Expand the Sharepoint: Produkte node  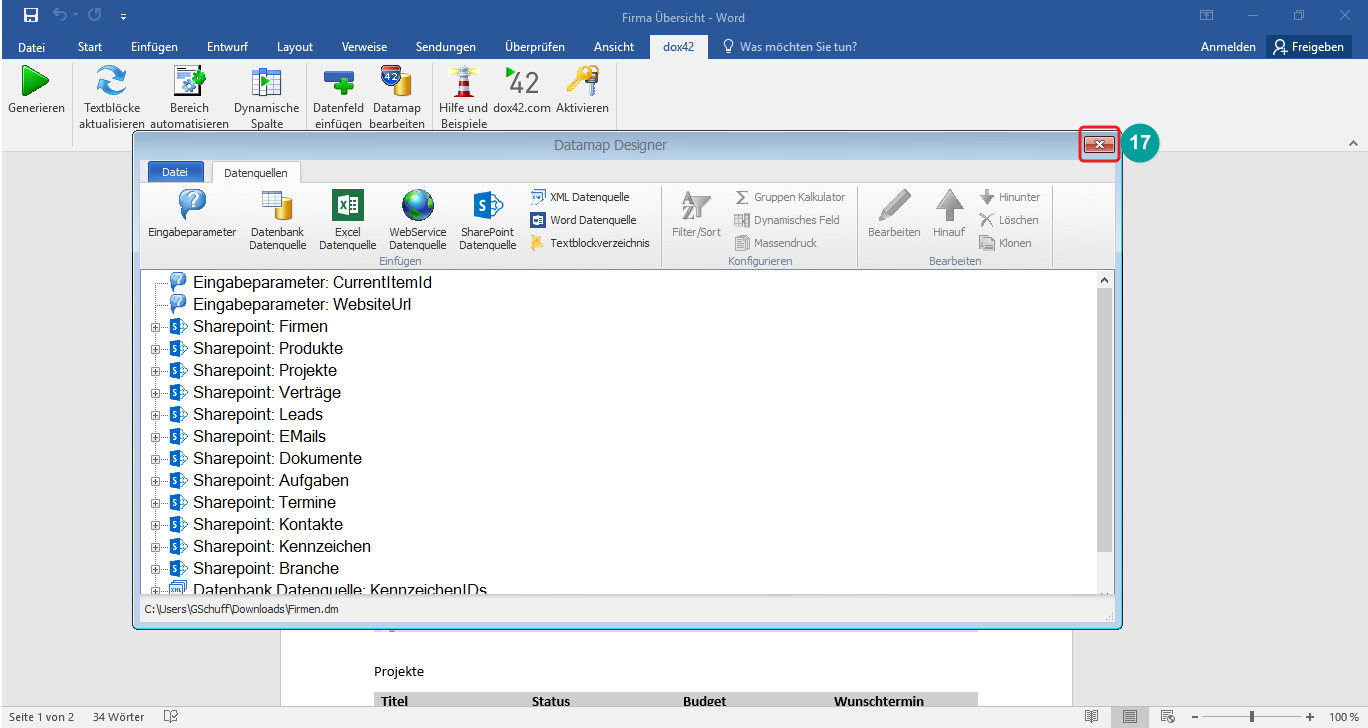[x=155, y=349]
